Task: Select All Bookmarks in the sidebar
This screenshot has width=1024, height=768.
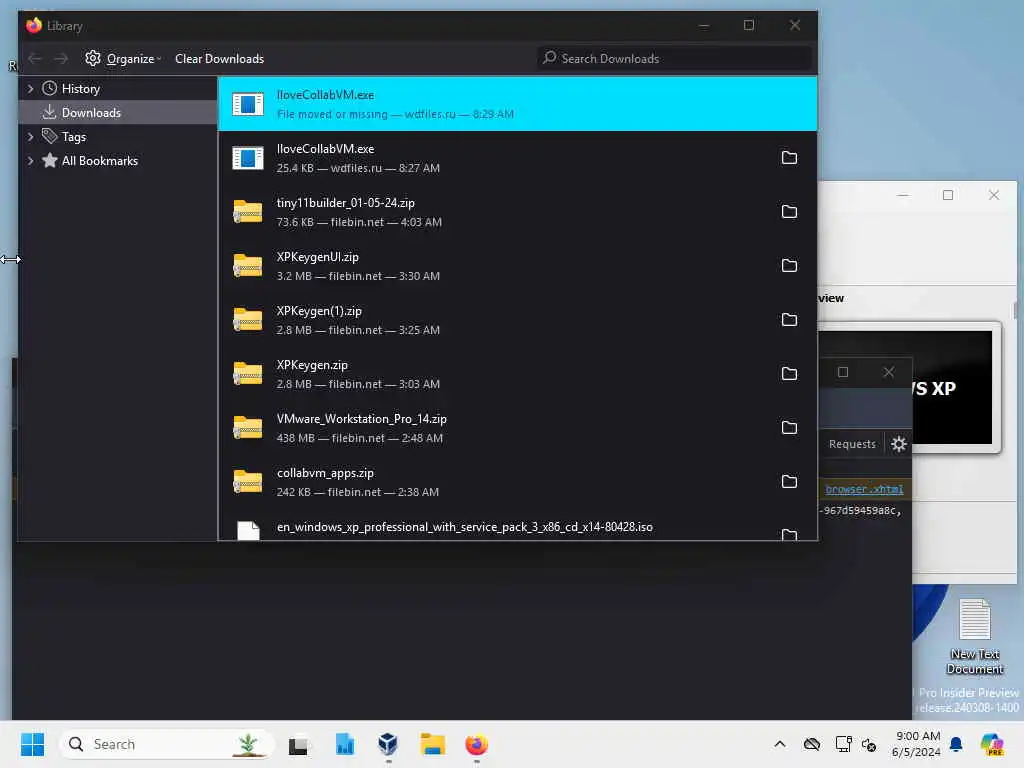Action: pos(99,161)
